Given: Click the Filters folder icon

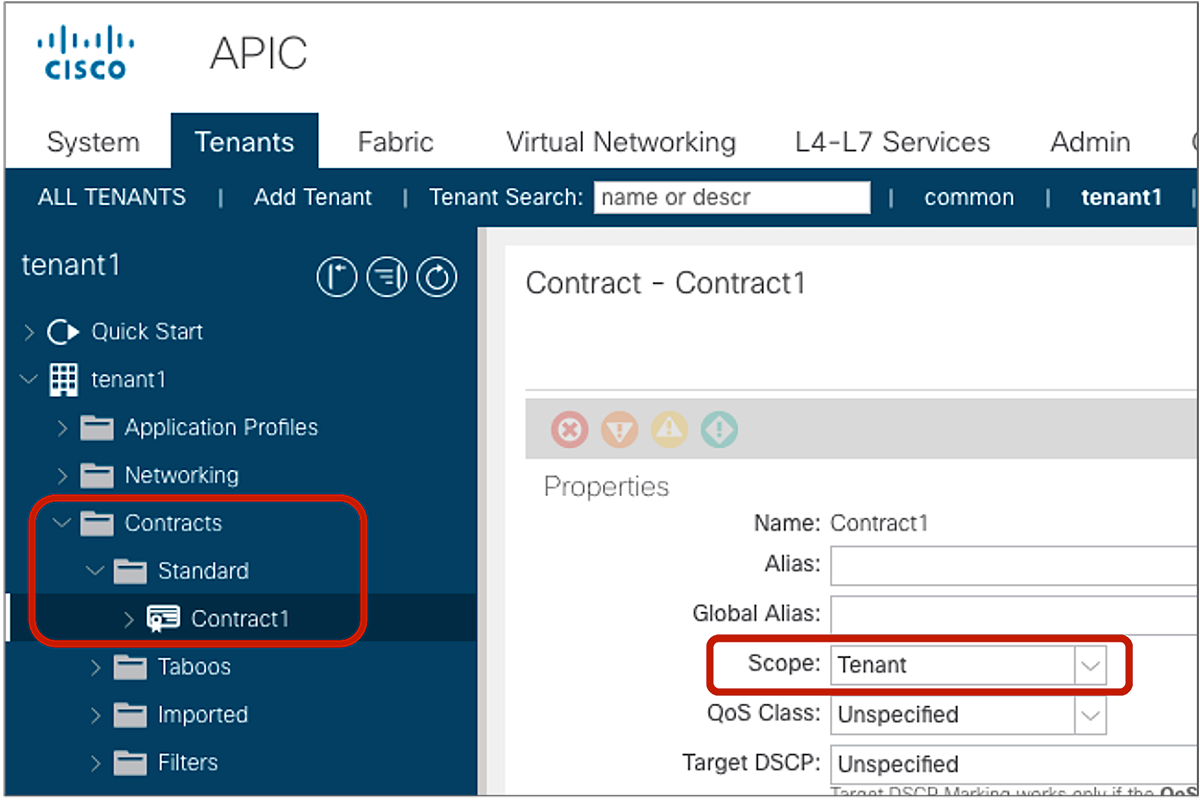Looking at the screenshot, I should [130, 763].
